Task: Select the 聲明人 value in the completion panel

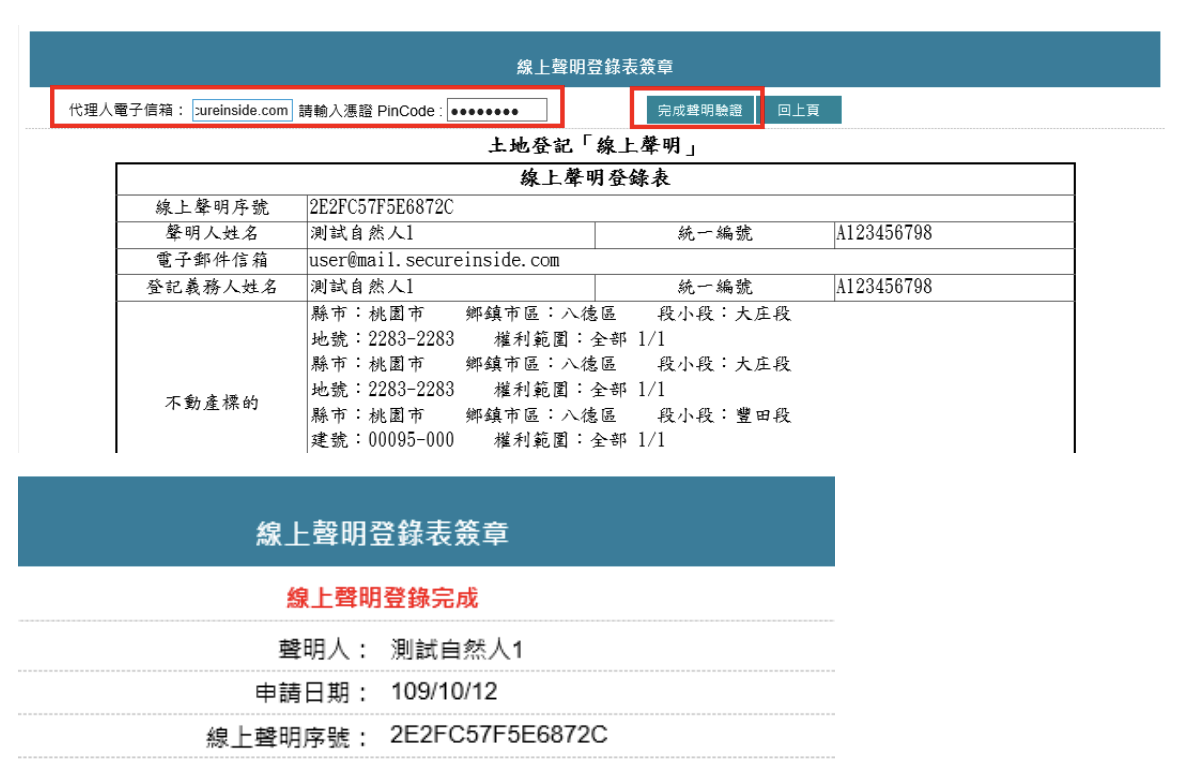Action: coord(457,649)
